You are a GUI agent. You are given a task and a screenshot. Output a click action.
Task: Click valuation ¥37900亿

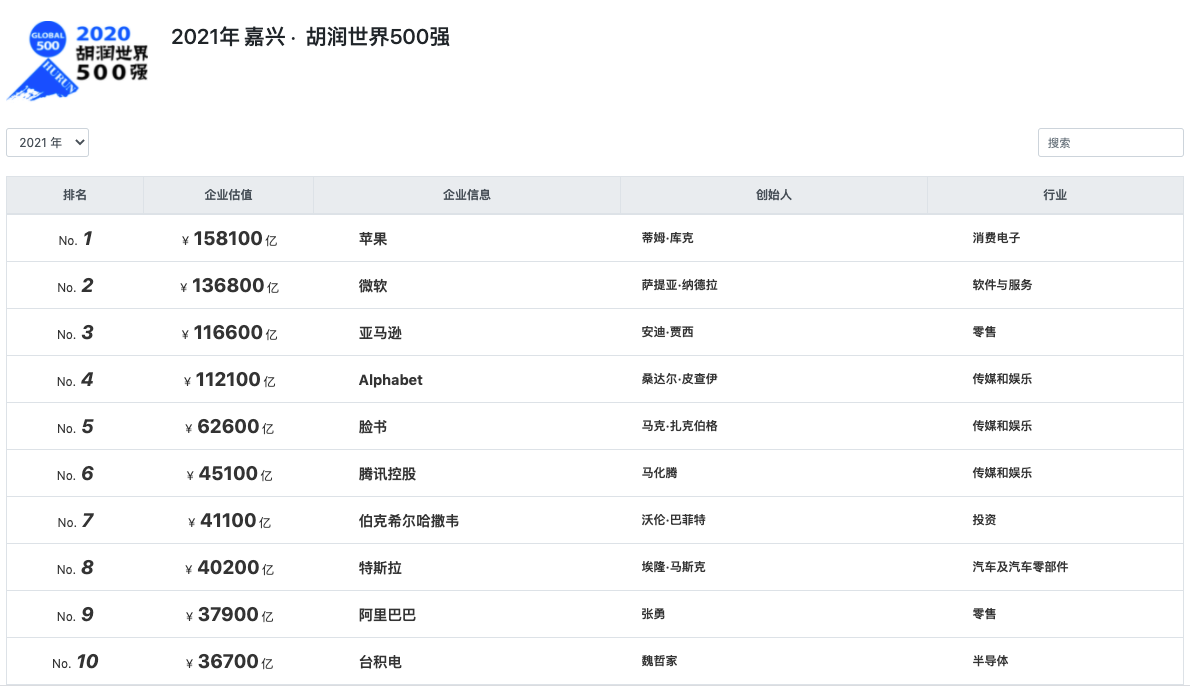(x=229, y=616)
